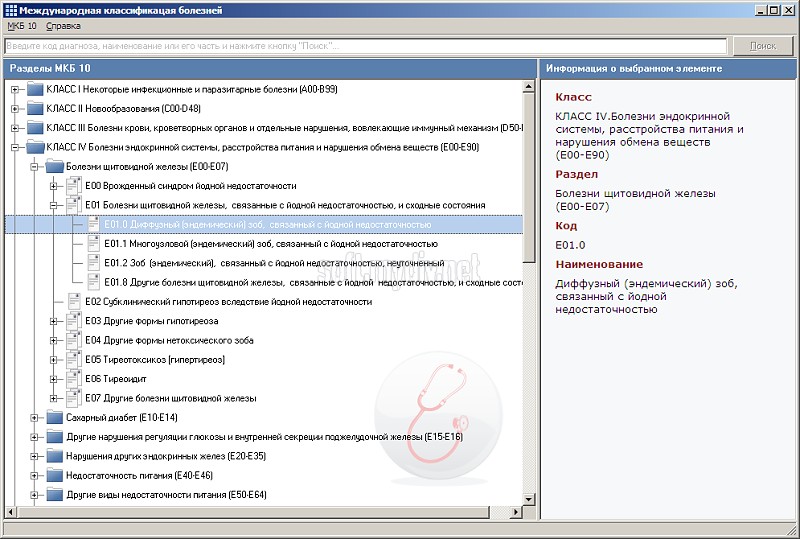Click vertical scrollbar down arrow
Screen dimensions: 800x539
coord(529,499)
